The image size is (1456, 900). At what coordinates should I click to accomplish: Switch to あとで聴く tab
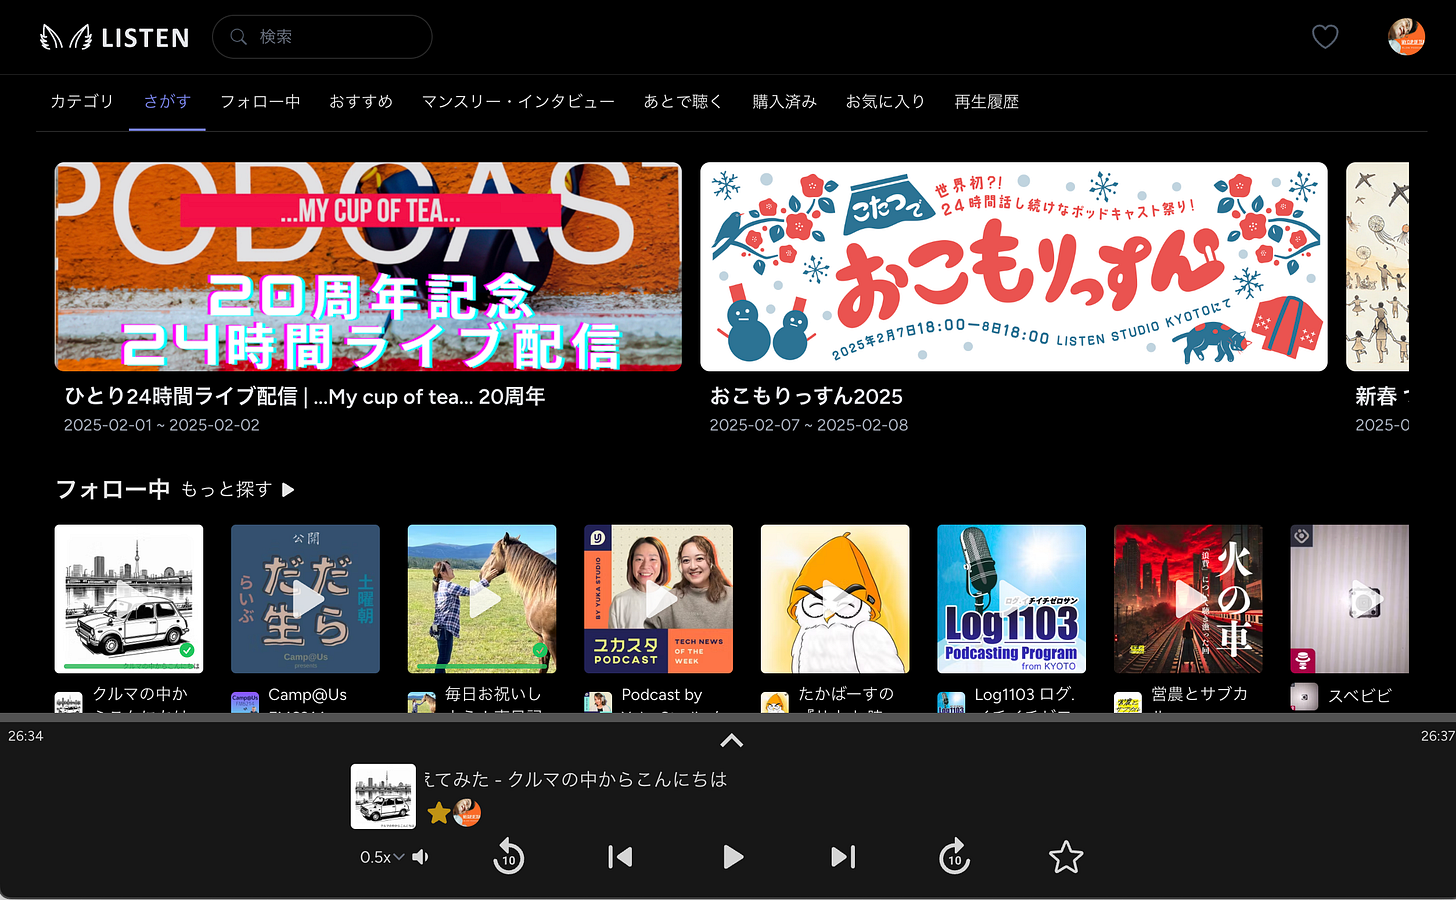pos(683,101)
